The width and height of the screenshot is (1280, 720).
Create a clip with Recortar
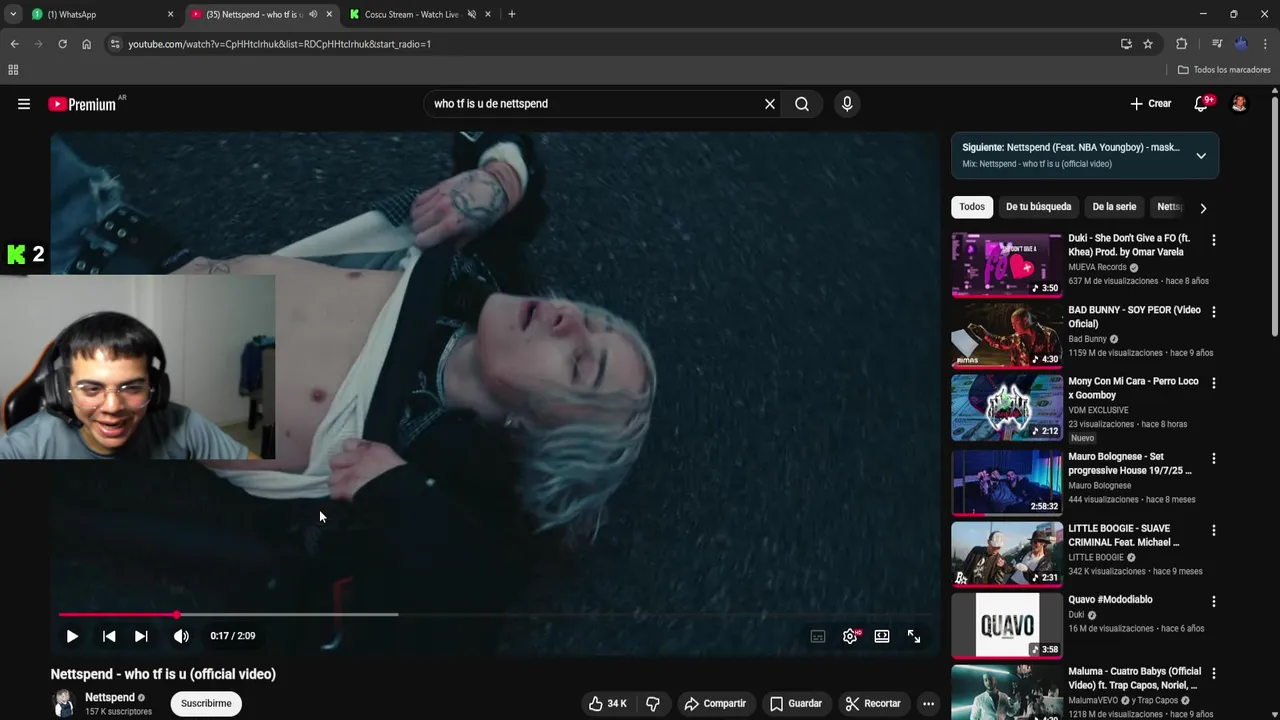point(873,704)
